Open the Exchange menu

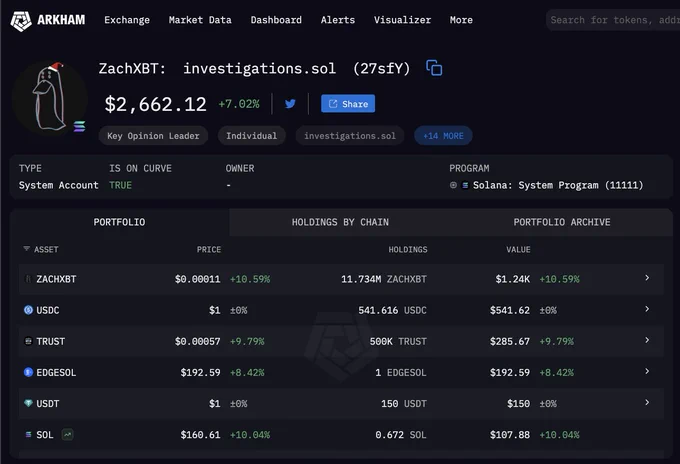coord(127,20)
